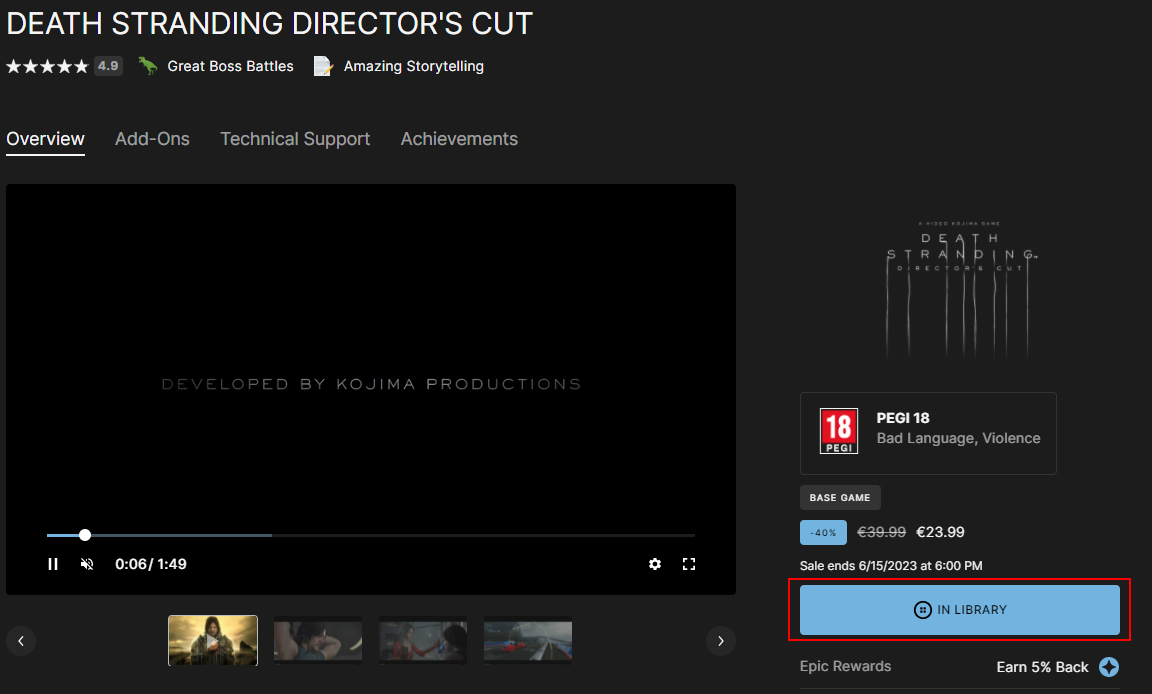Click the Amazing Storytelling note icon
Image resolution: width=1152 pixels, height=694 pixels.
pos(323,66)
